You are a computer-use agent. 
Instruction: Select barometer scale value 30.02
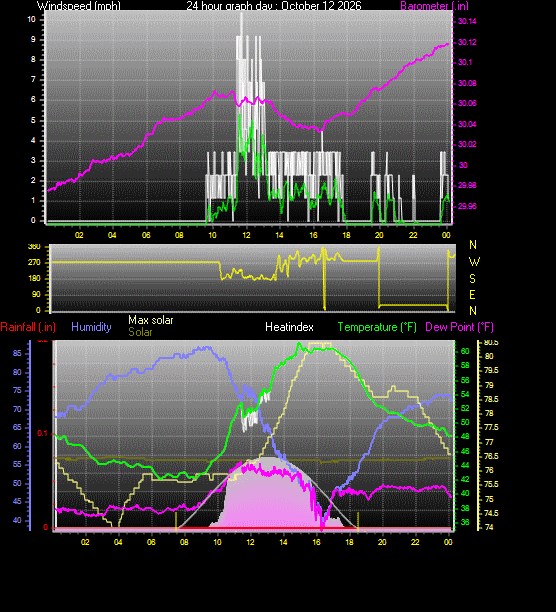tap(467, 144)
